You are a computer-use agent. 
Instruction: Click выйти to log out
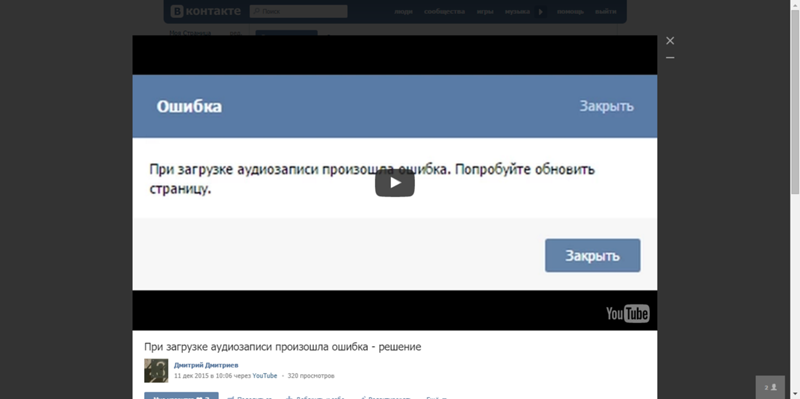[606, 11]
